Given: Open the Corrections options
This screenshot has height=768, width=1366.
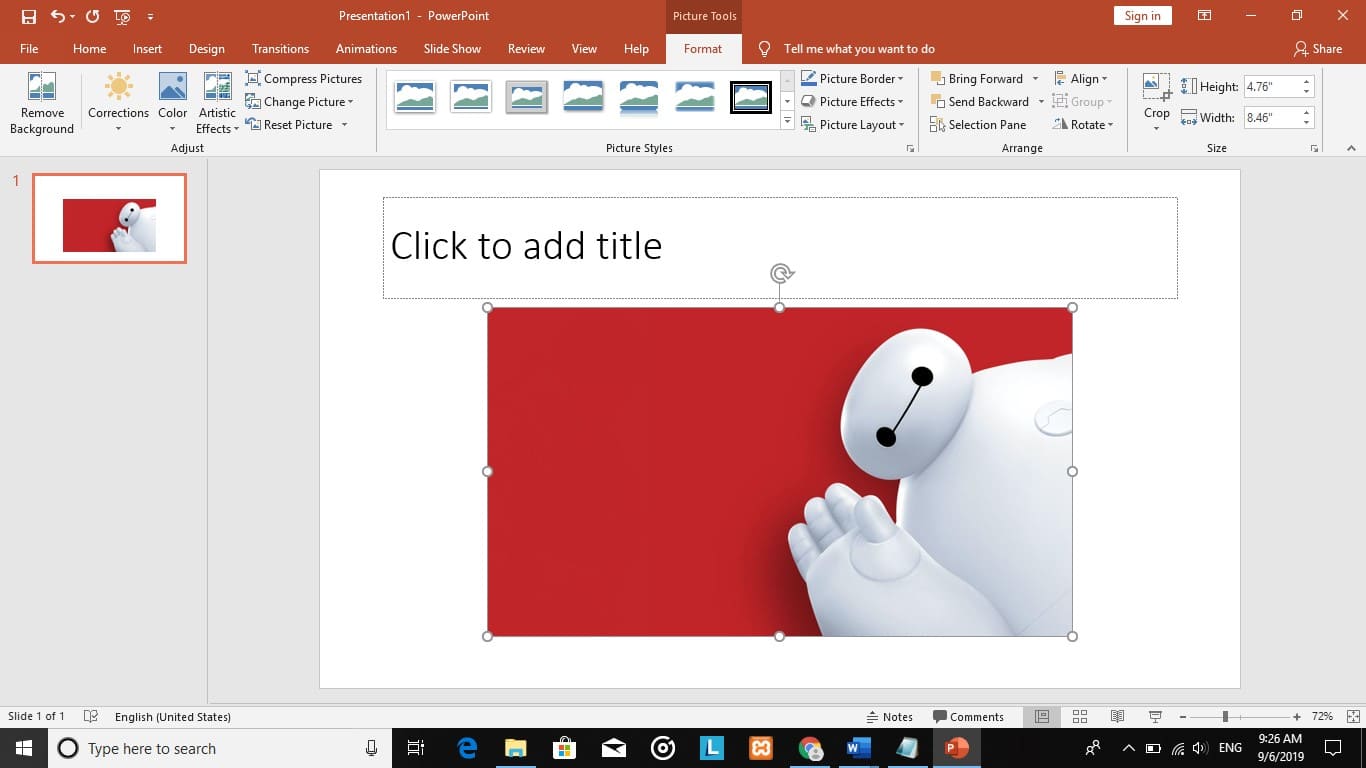Looking at the screenshot, I should click(118, 103).
